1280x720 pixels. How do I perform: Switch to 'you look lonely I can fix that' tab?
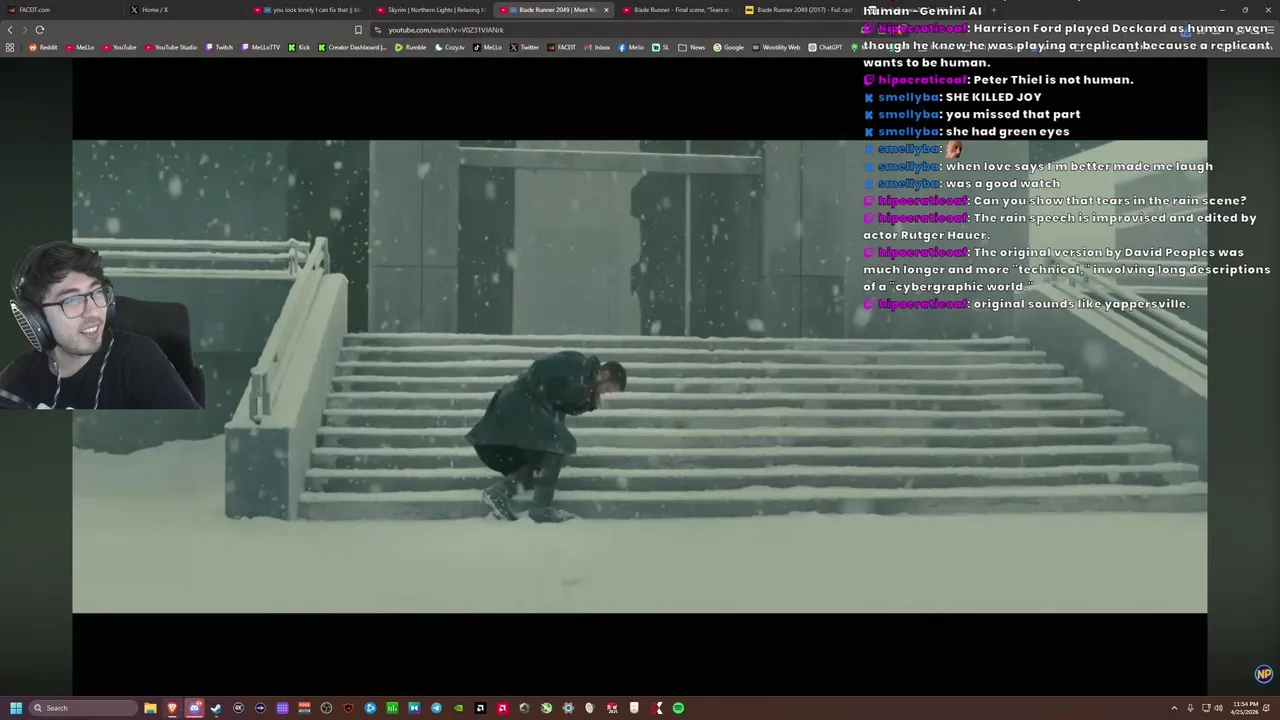(308, 10)
